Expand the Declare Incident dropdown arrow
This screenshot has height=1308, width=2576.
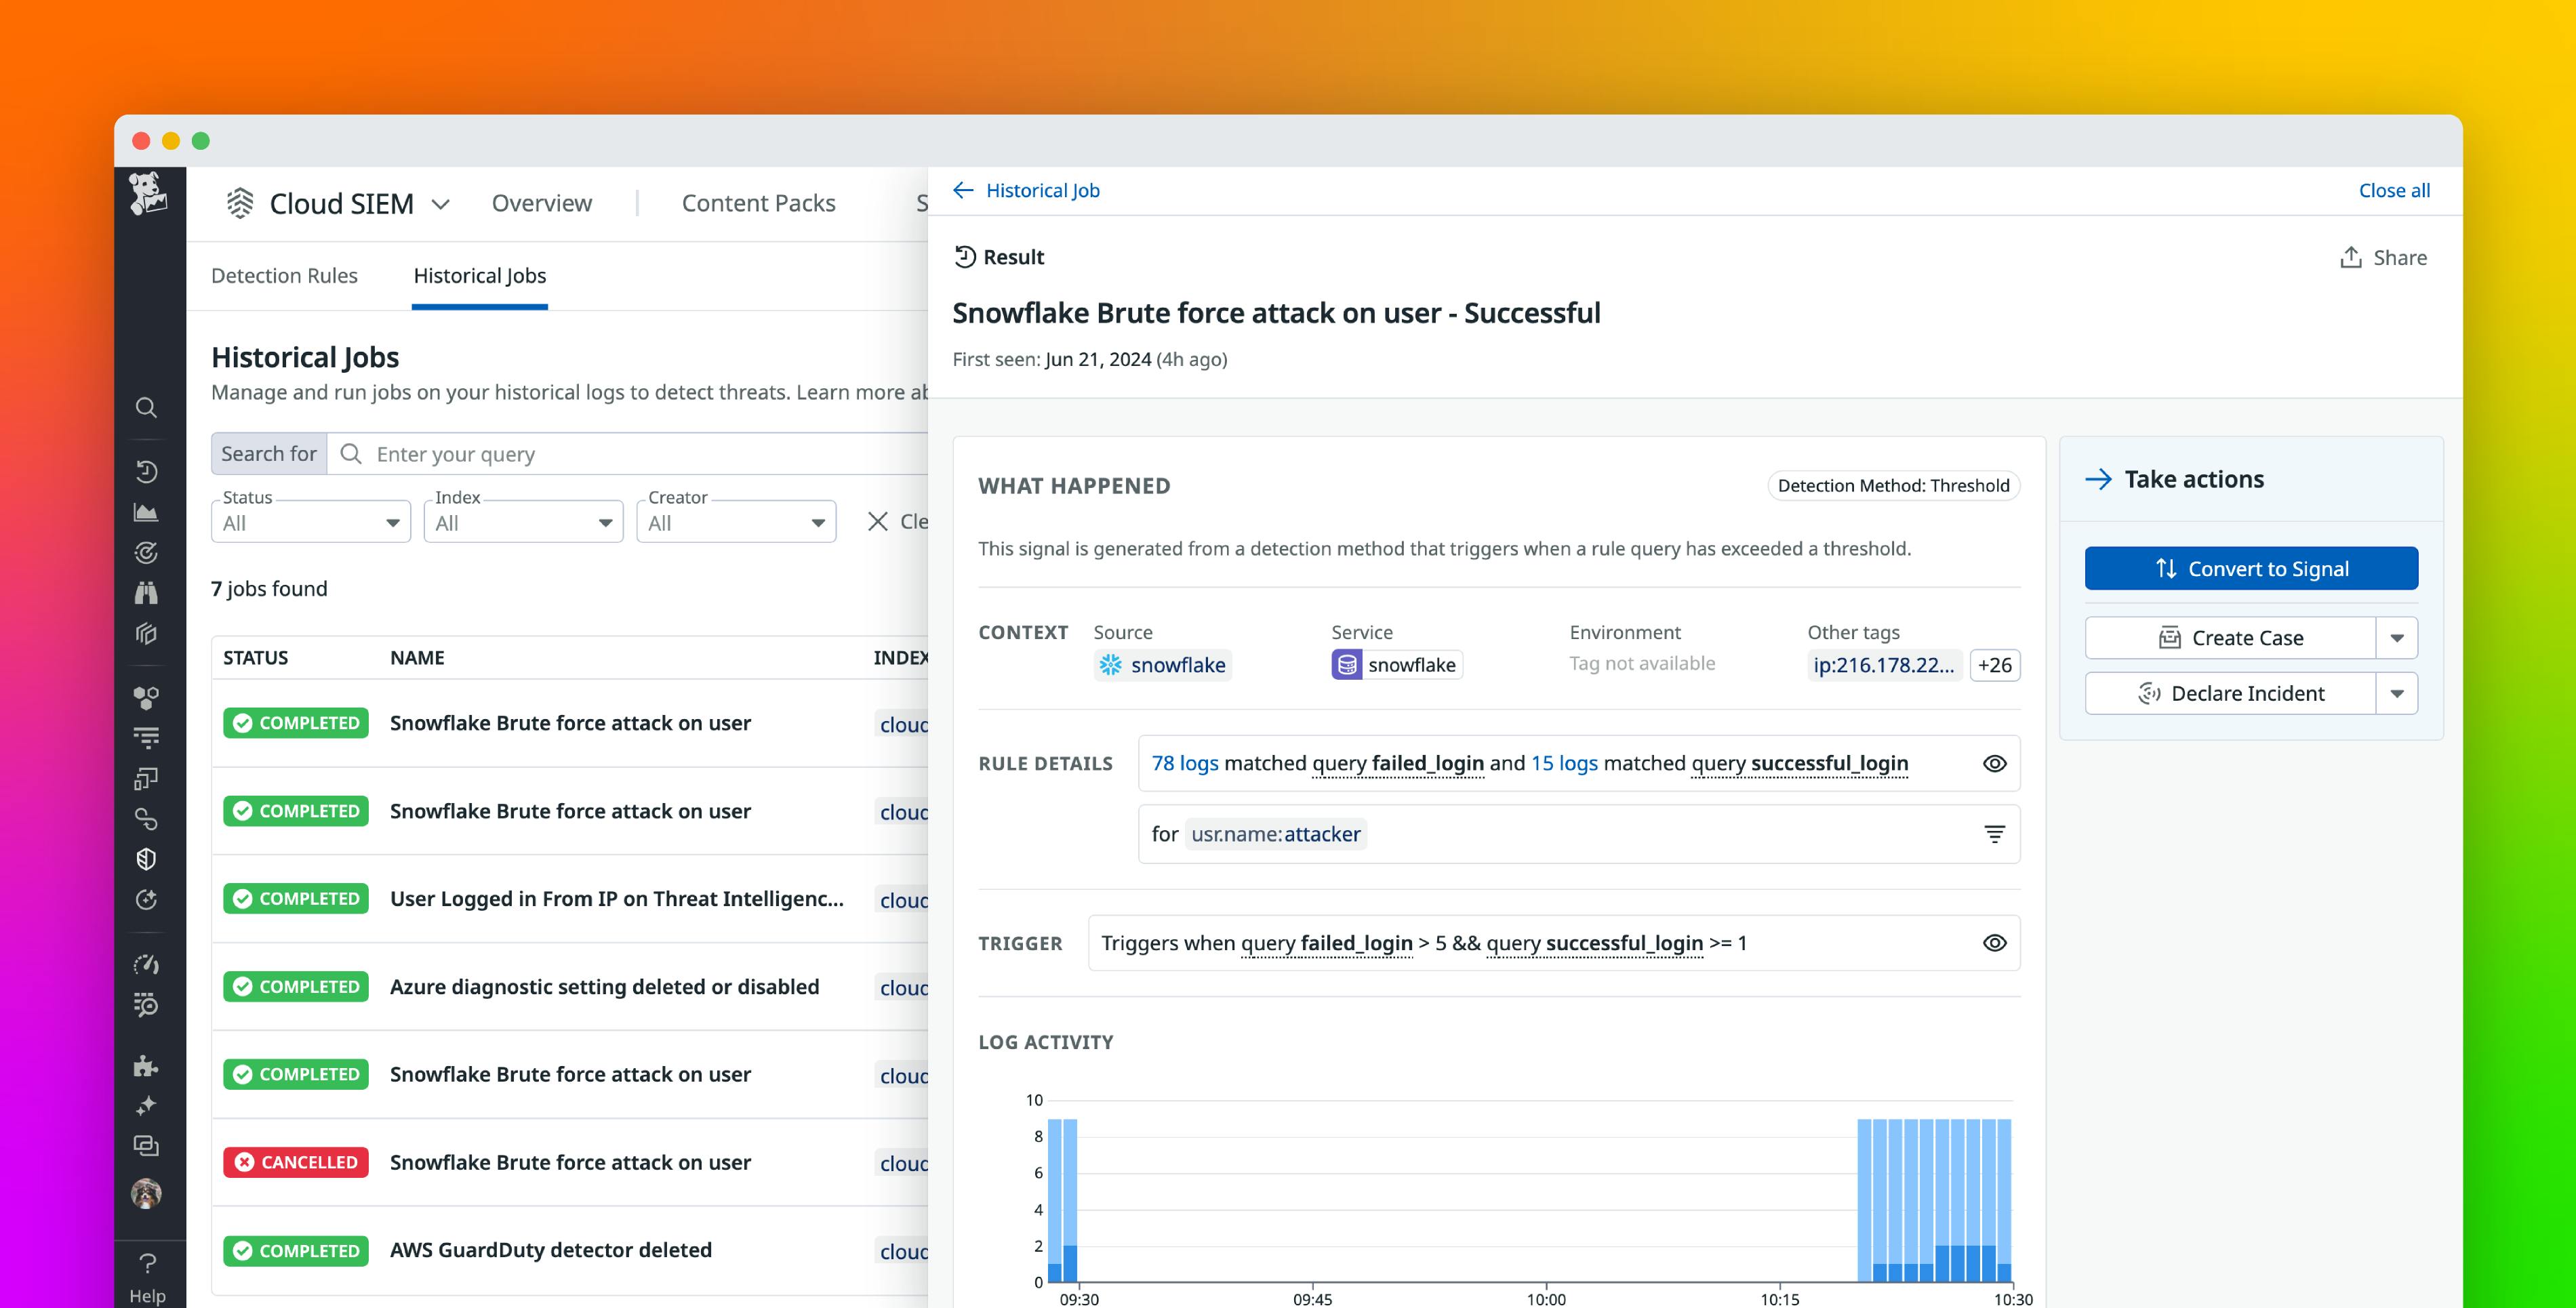pyautogui.click(x=2398, y=692)
